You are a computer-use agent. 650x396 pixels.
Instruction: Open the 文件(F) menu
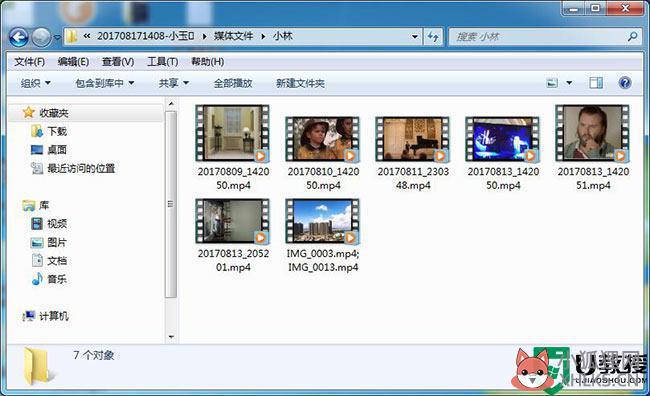(29, 62)
